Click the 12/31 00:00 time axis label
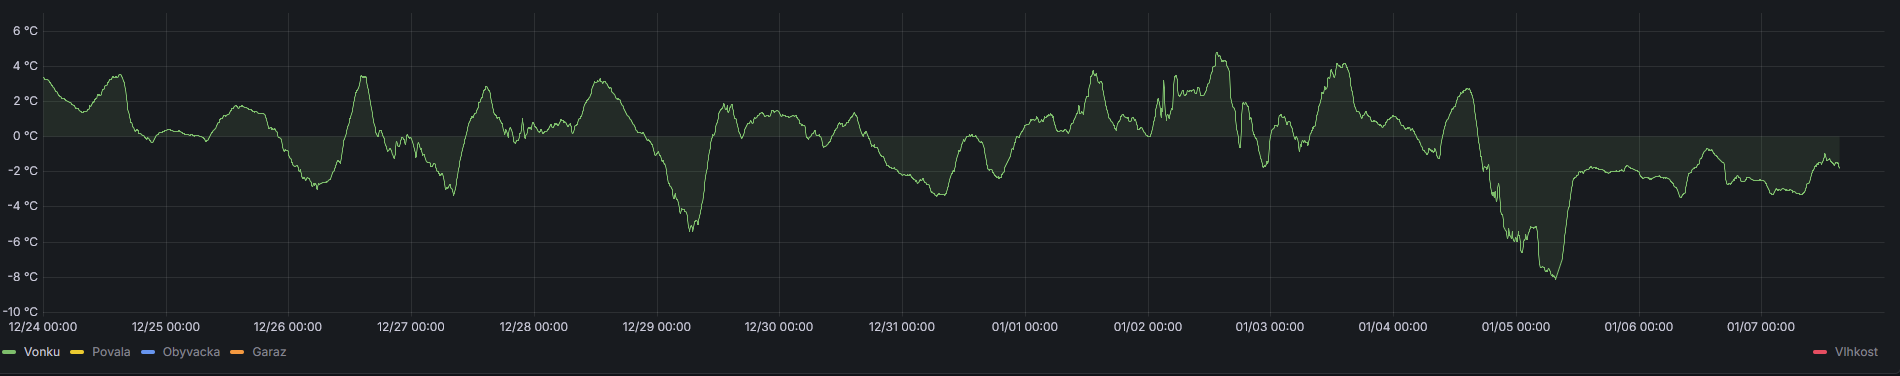This screenshot has width=1900, height=376. 902,327
